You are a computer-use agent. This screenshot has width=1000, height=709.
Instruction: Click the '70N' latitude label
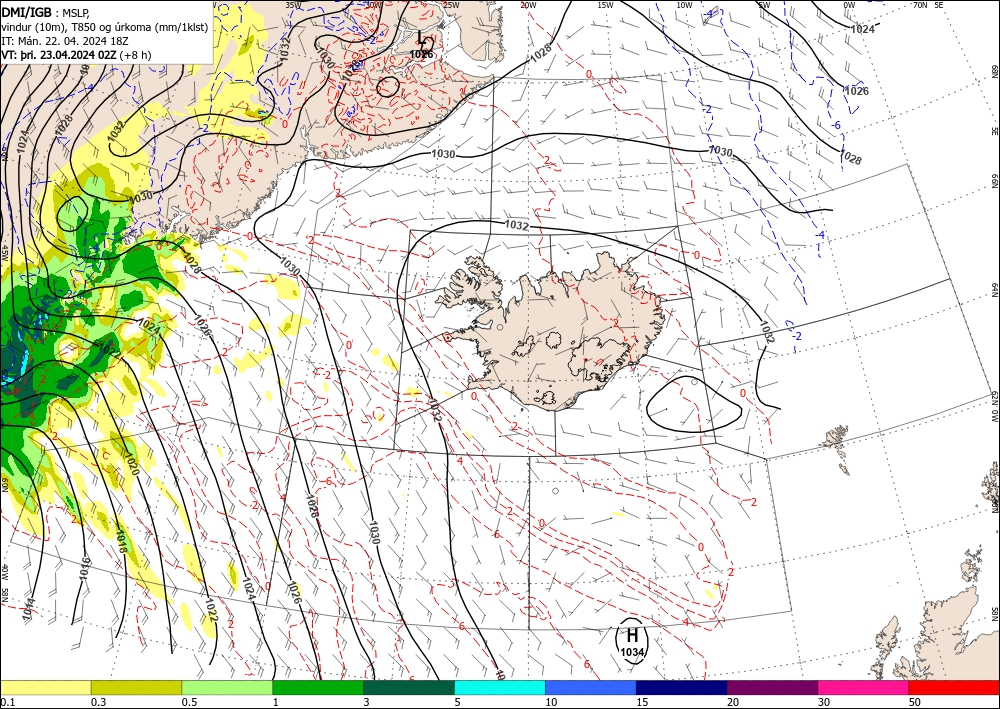tap(920, 5)
